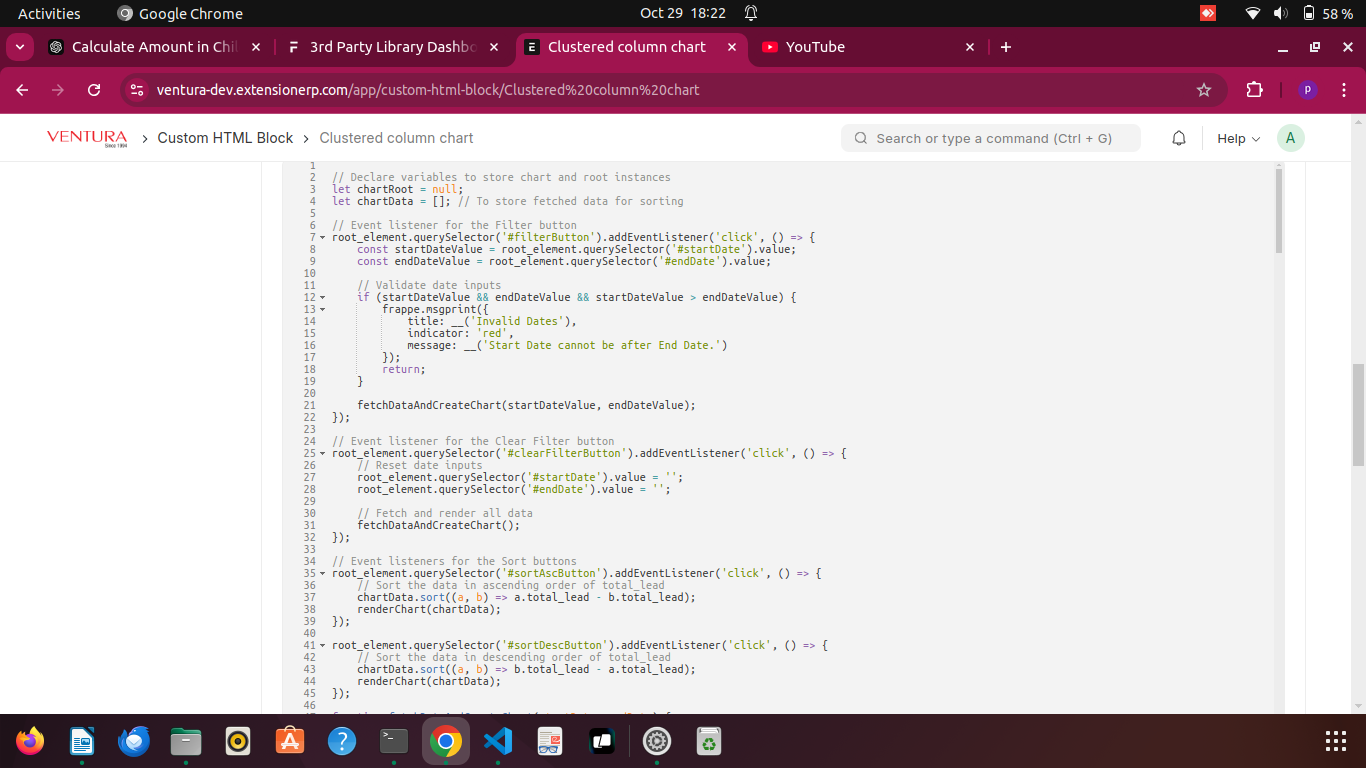Focus the search or command bar
Image resolution: width=1366 pixels, height=768 pixels.
[x=991, y=138]
